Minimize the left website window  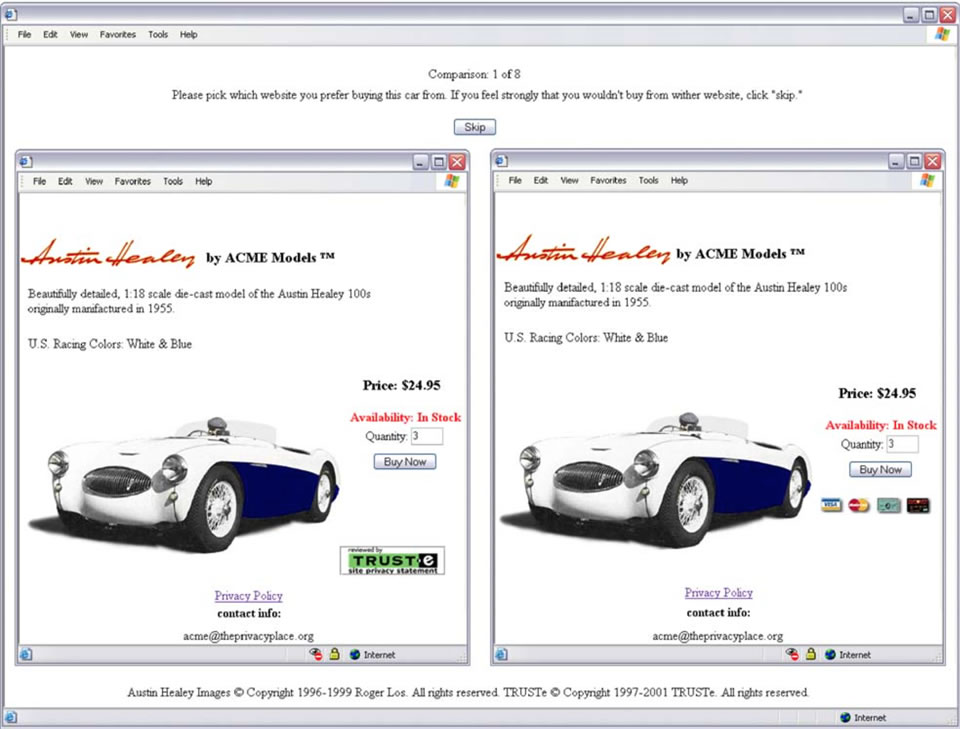coord(421,162)
